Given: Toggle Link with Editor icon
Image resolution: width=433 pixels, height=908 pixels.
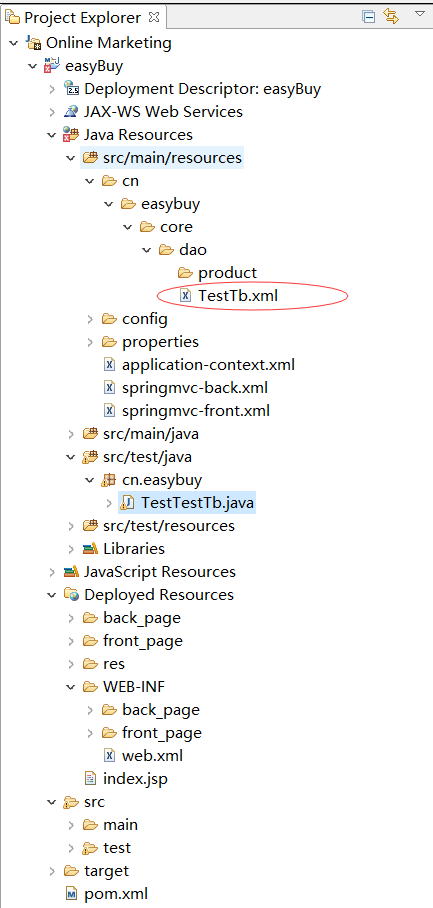Looking at the screenshot, I should [392, 17].
